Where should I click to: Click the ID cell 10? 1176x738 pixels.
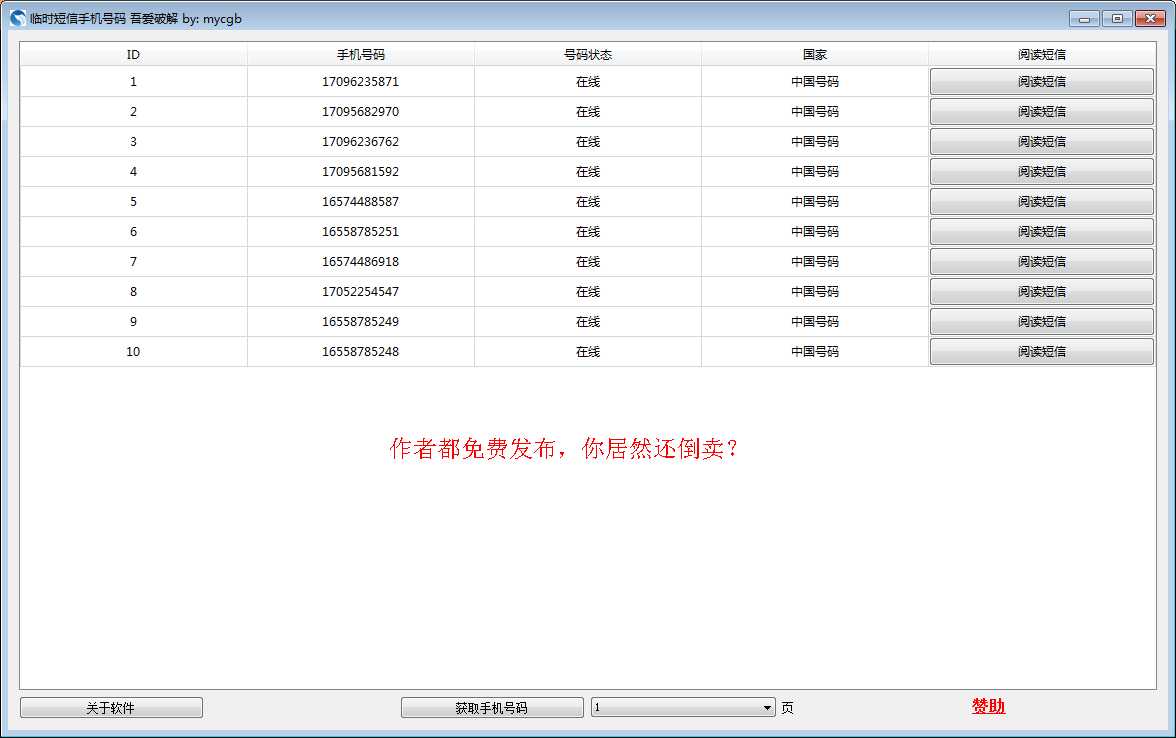pos(134,352)
